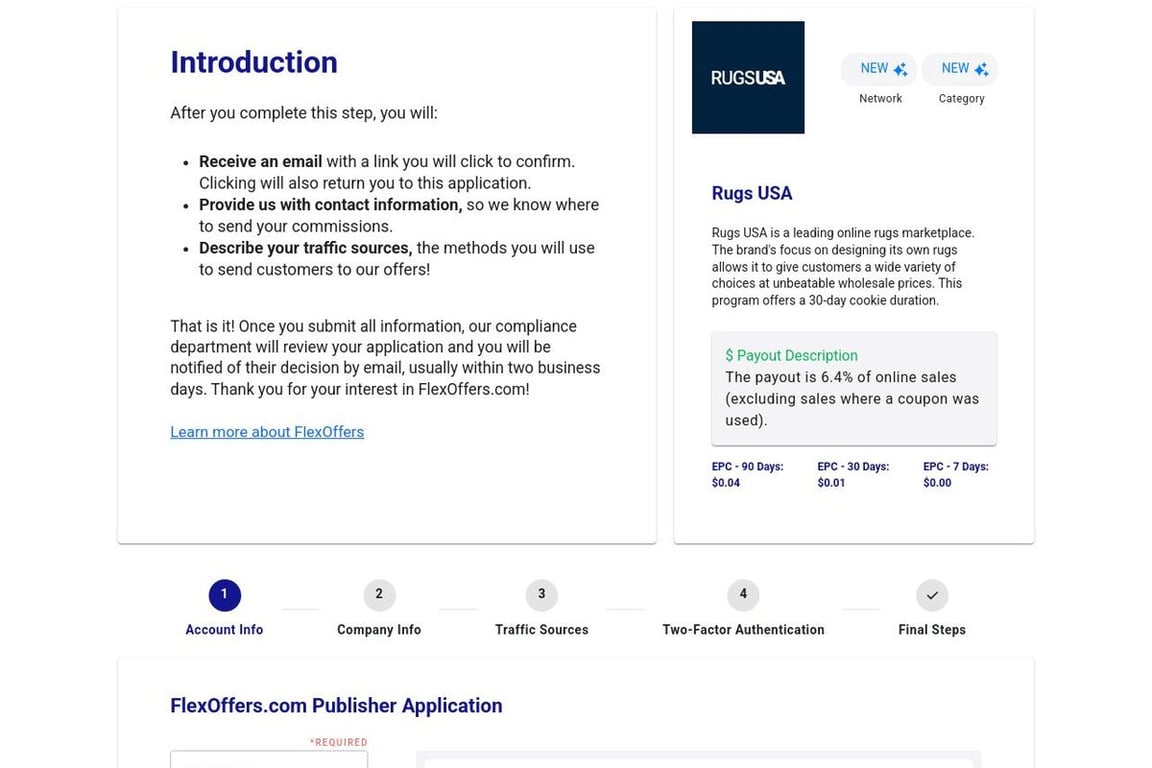Click the sparkle icon in Category badge
This screenshot has width=1152, height=768.
(981, 69)
